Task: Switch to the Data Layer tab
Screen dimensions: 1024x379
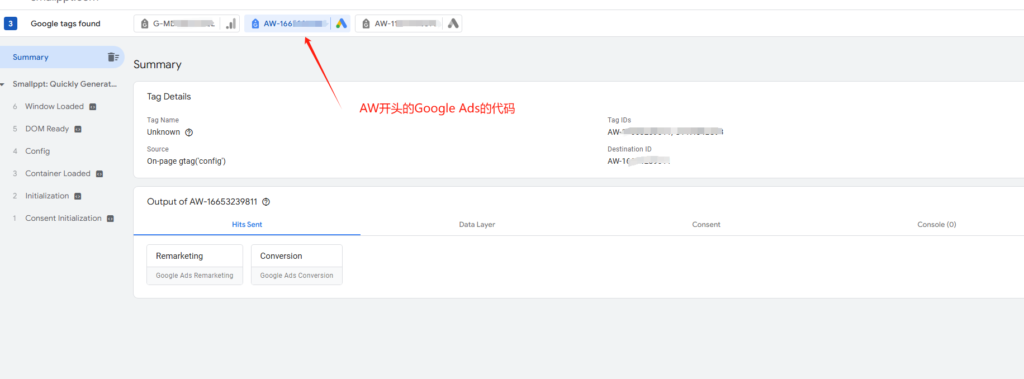Action: 477,224
